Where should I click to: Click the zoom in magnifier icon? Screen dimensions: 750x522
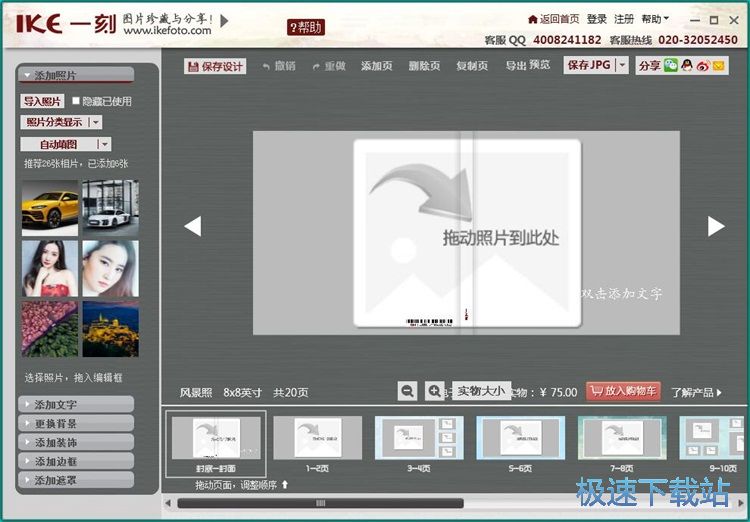pyautogui.click(x=434, y=391)
